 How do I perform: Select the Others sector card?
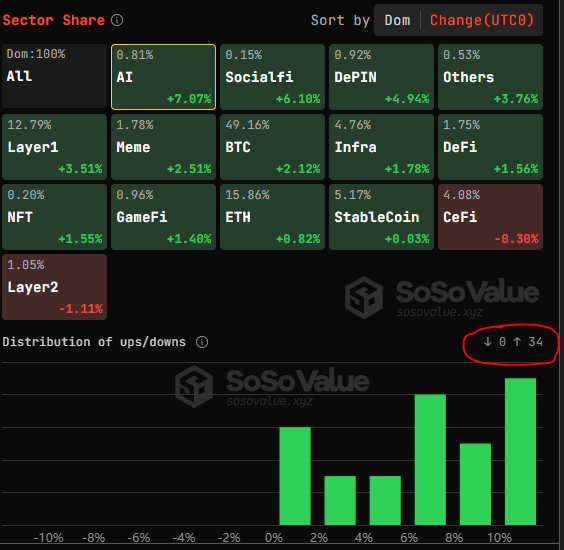pos(490,77)
